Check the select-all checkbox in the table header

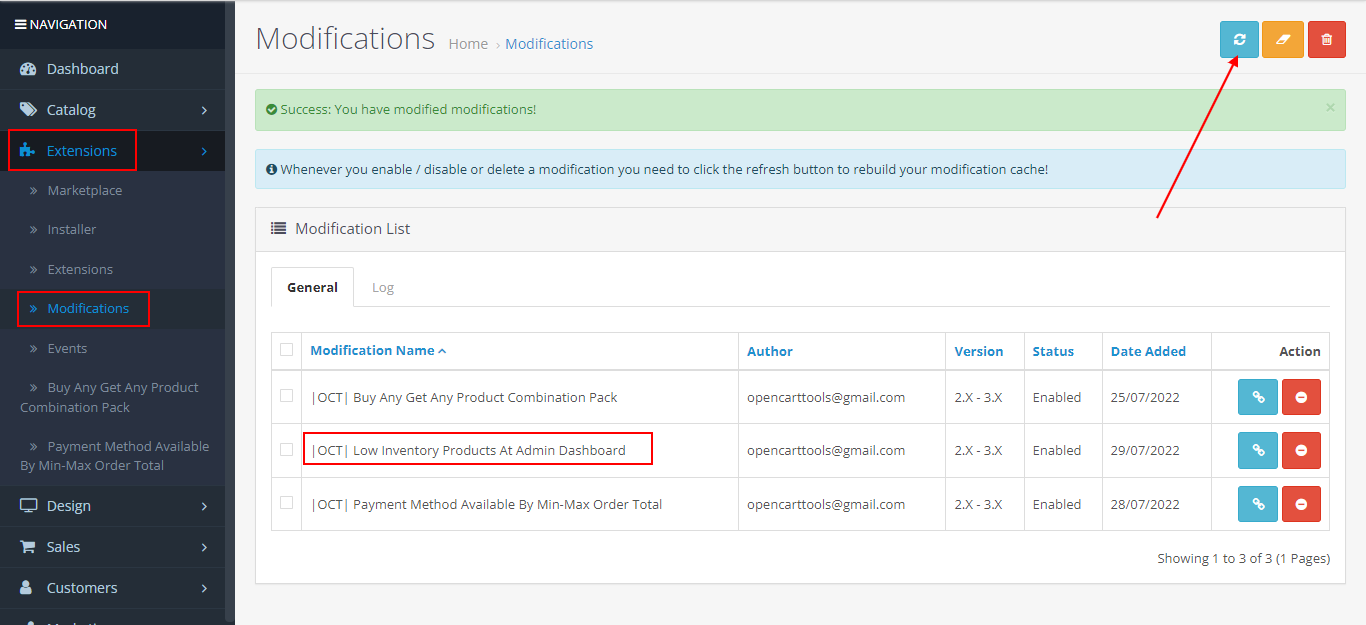[287, 350]
